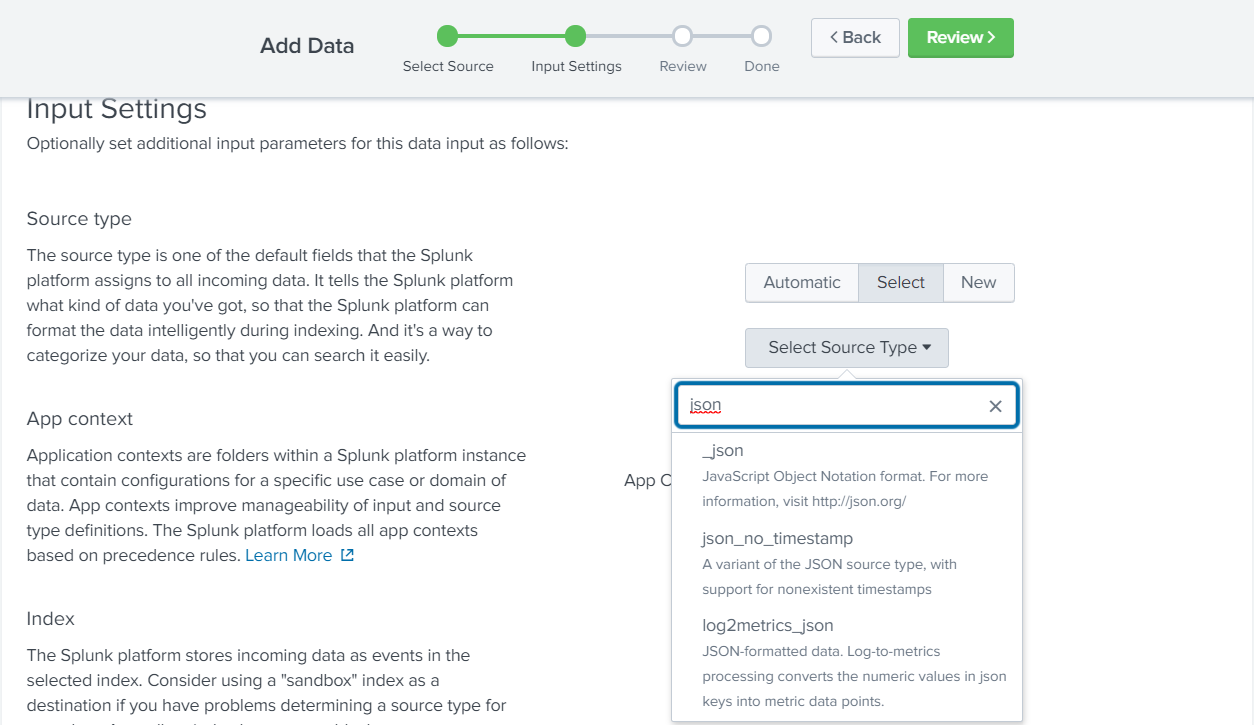Click the Select Source step circle
The width and height of the screenshot is (1254, 725).
pyautogui.click(x=447, y=37)
